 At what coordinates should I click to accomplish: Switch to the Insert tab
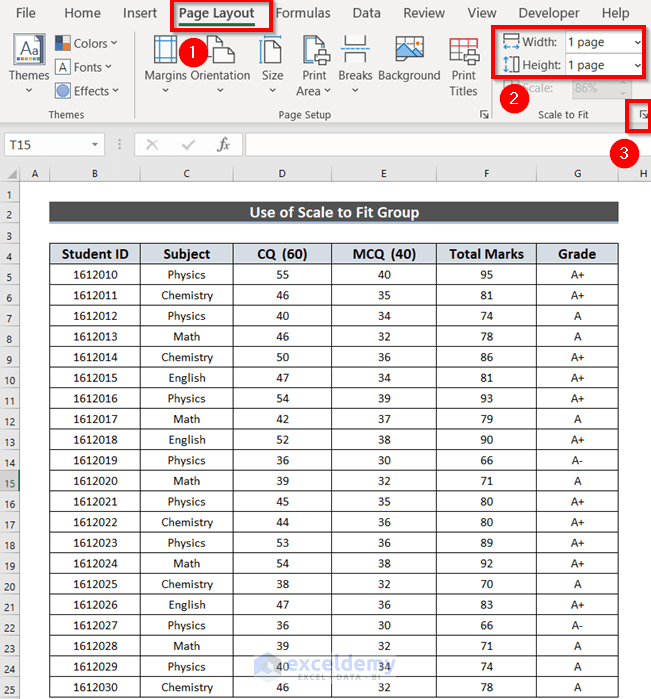(x=140, y=13)
